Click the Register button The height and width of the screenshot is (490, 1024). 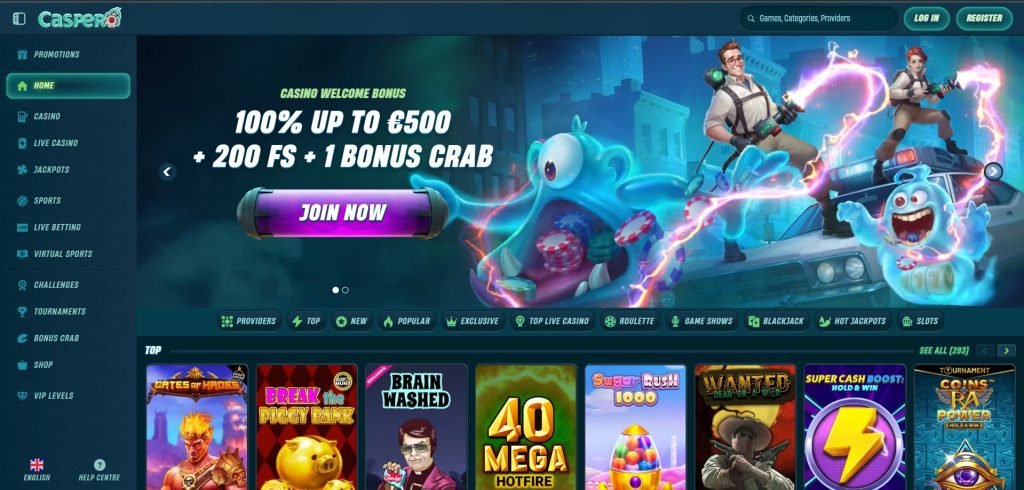(x=984, y=18)
